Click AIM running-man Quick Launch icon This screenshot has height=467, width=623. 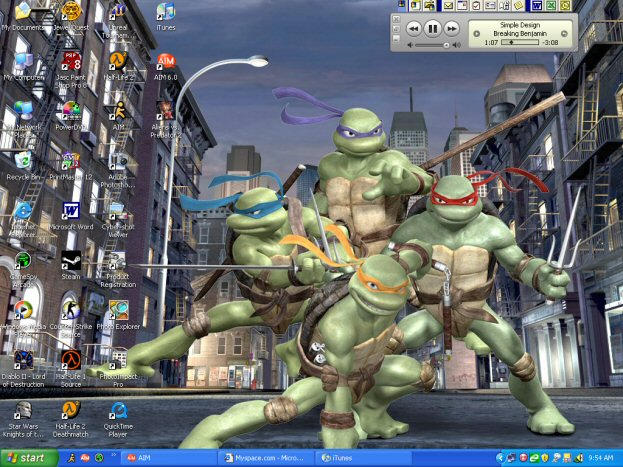tap(72, 458)
